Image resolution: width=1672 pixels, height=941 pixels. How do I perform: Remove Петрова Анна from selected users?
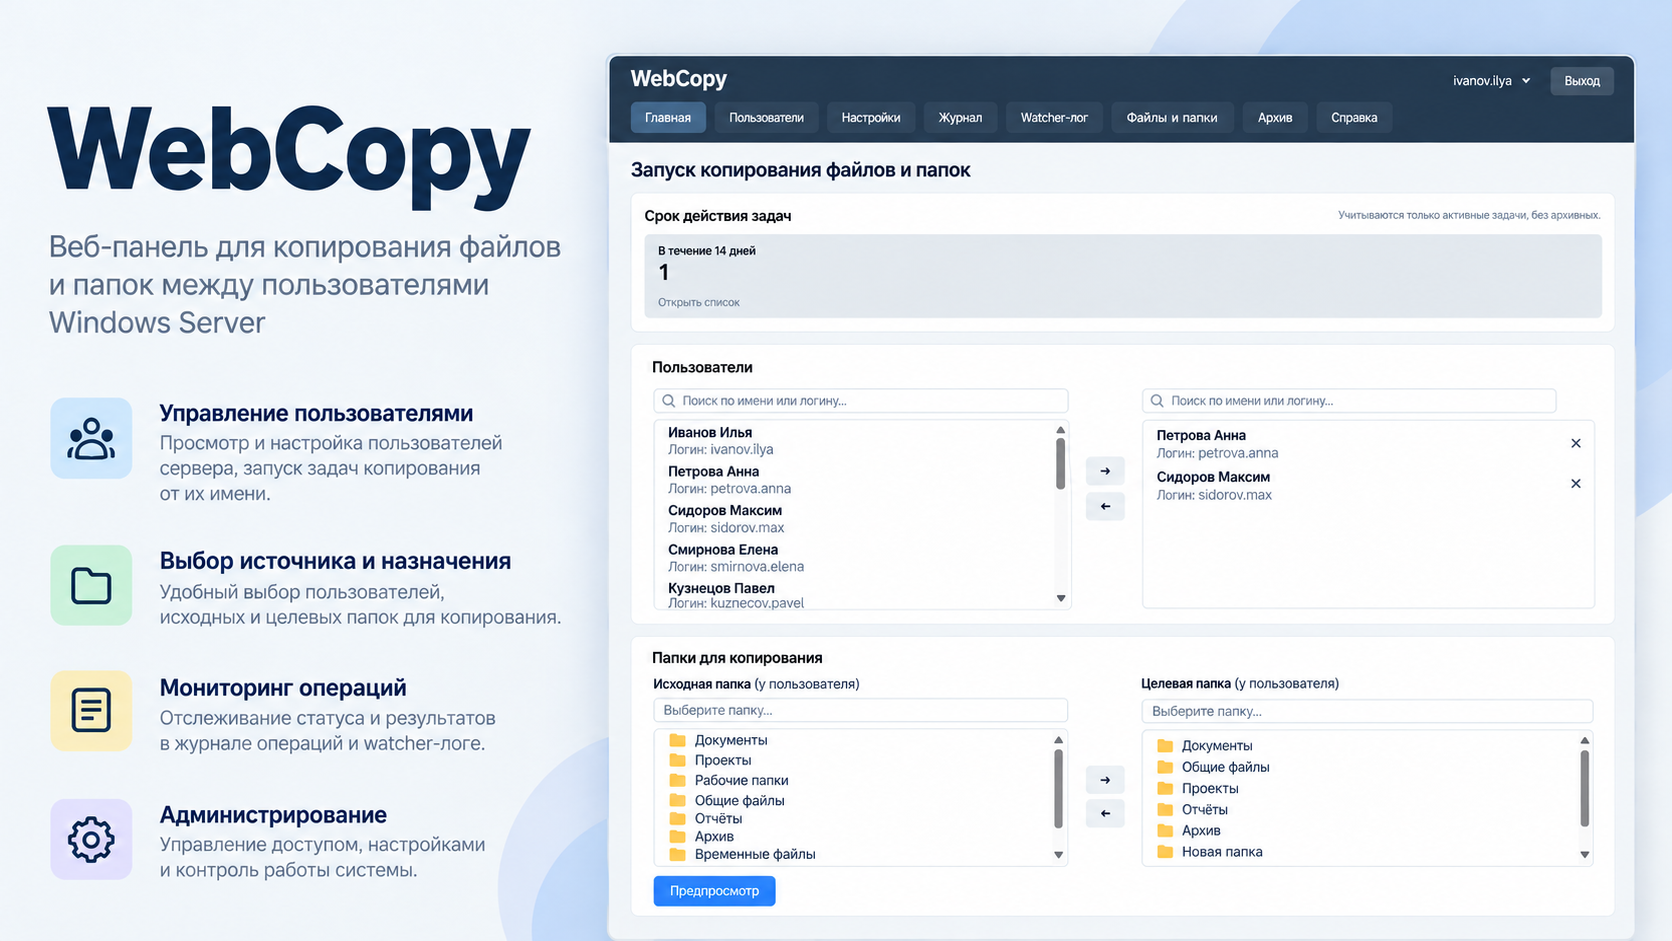(x=1576, y=443)
